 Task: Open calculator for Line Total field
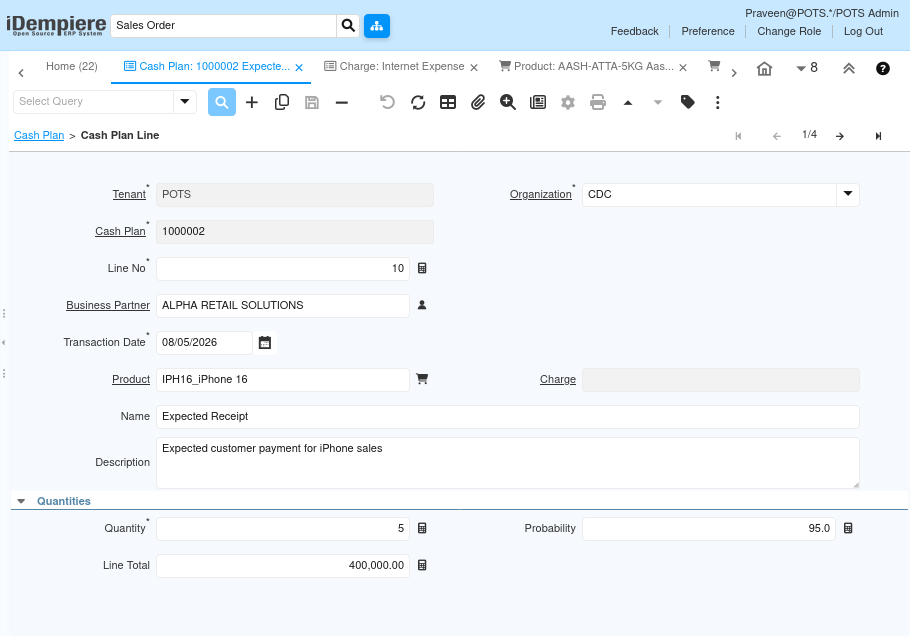click(422, 565)
